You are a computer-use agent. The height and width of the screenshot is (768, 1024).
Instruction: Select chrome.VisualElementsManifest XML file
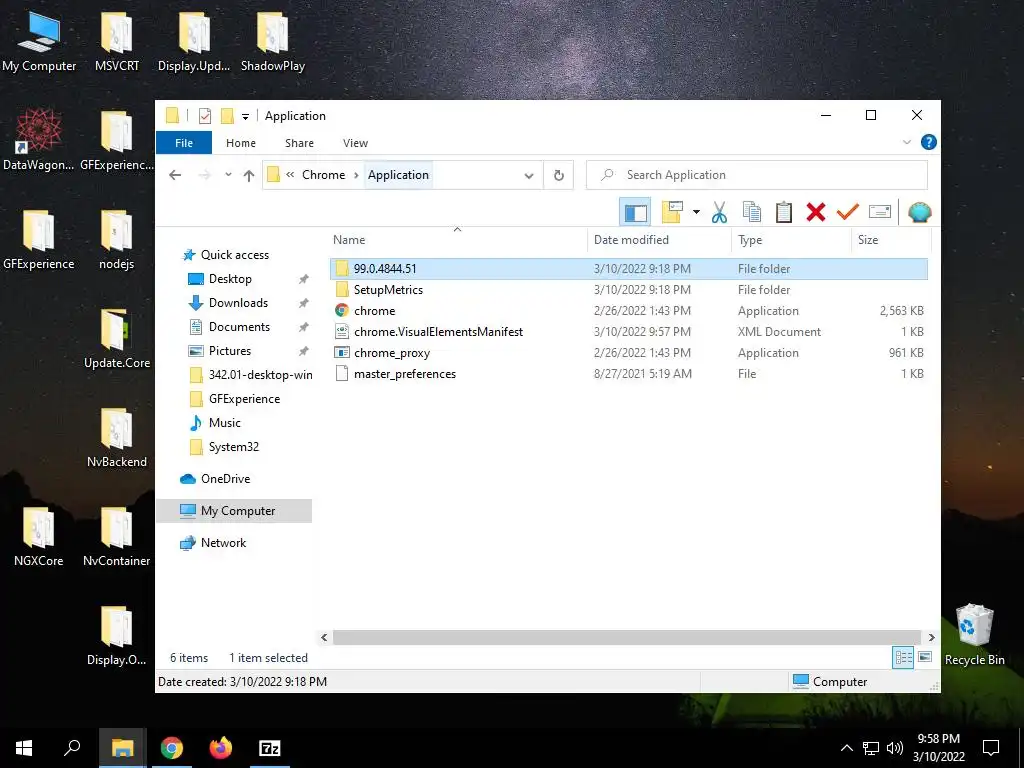point(629,332)
